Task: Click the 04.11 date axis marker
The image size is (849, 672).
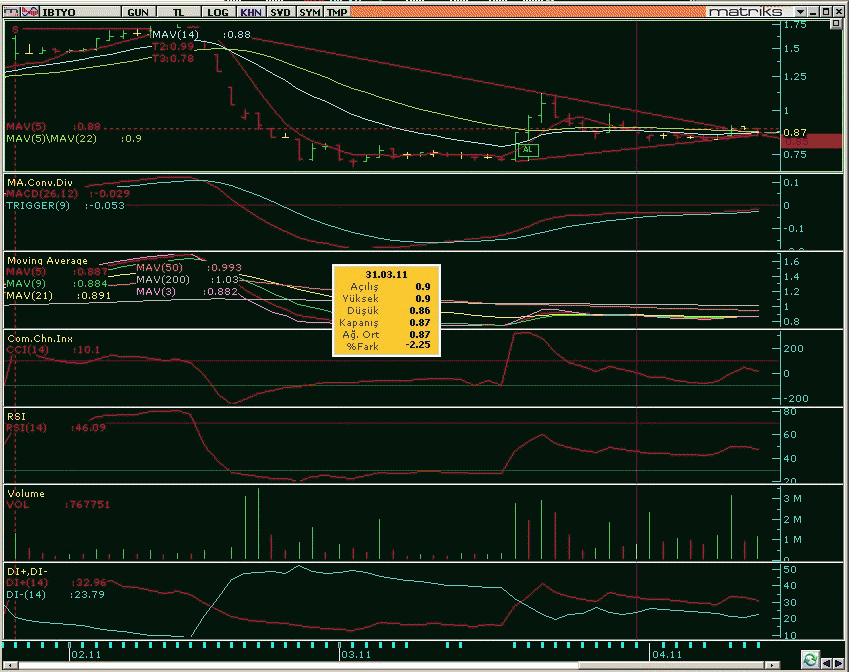Action: pos(667,655)
